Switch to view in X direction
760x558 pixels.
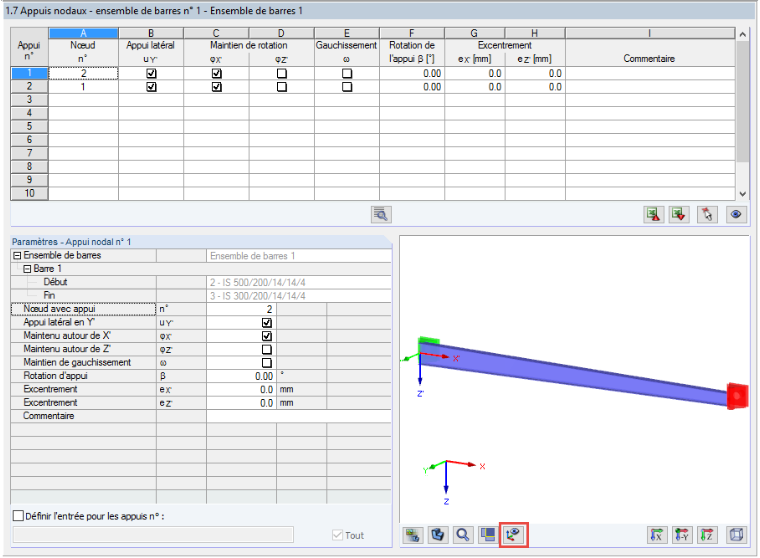pos(657,535)
